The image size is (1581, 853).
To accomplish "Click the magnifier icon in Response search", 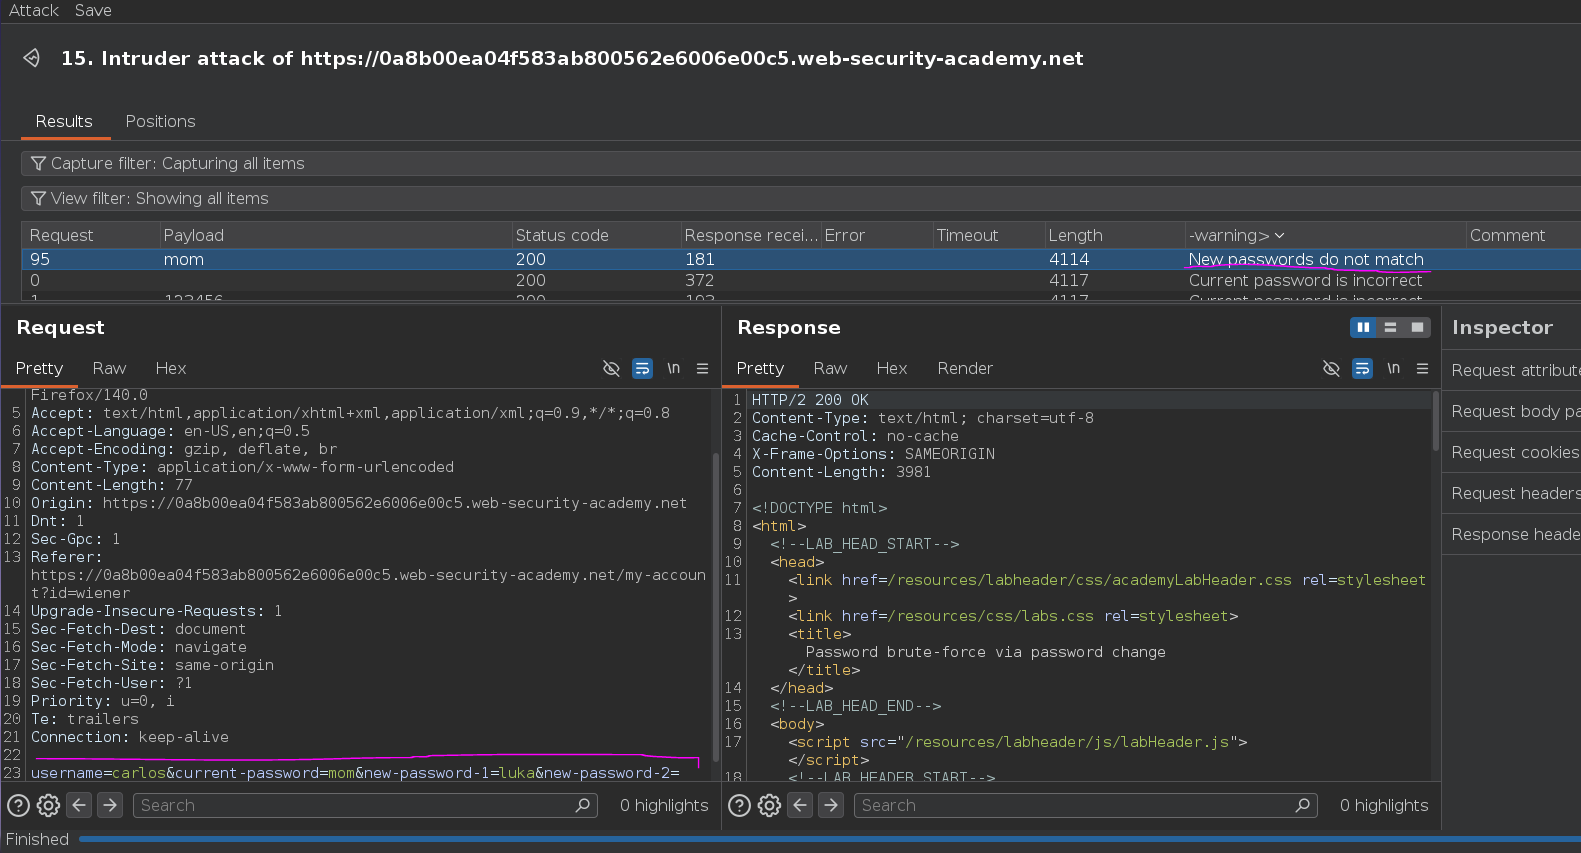I will pyautogui.click(x=1303, y=805).
